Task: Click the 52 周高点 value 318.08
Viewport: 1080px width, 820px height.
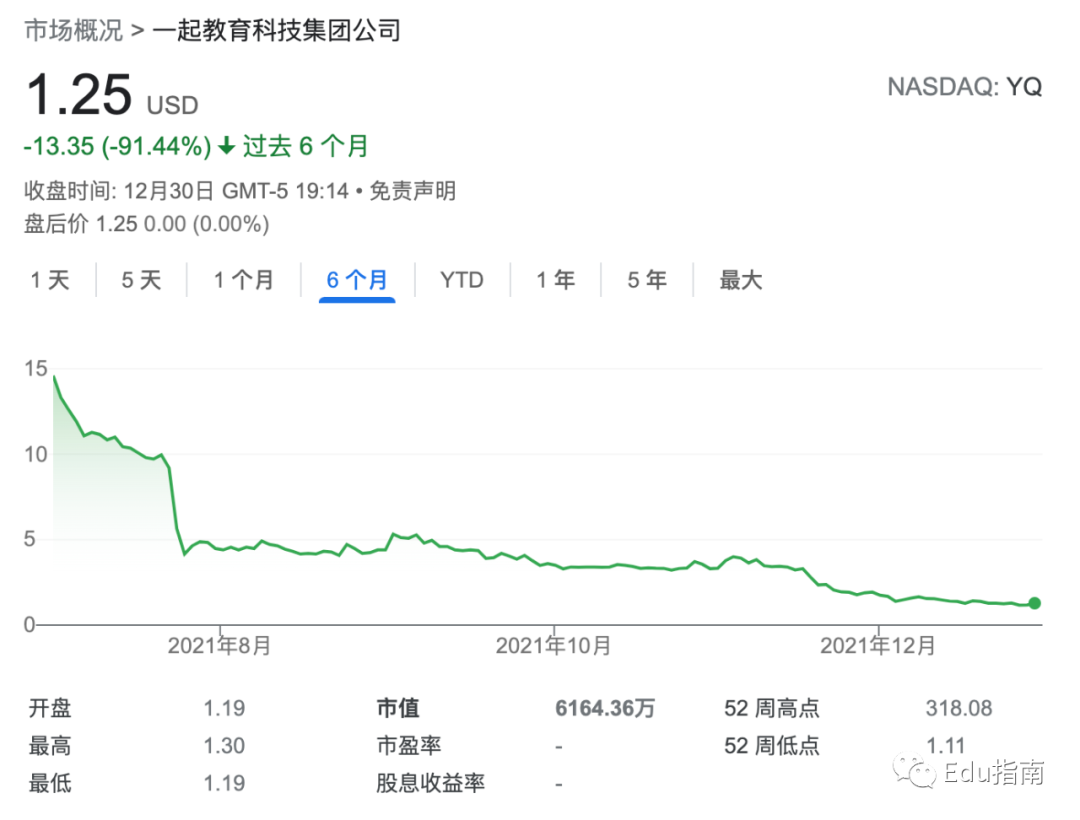Action: click(959, 708)
